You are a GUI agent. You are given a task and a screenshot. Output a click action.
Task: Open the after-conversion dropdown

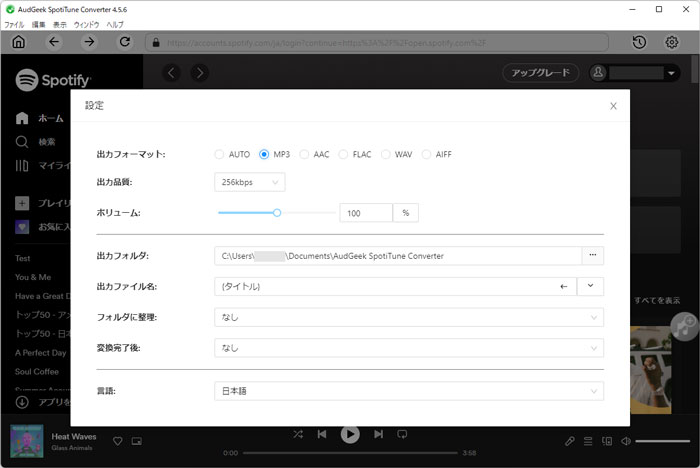point(409,348)
